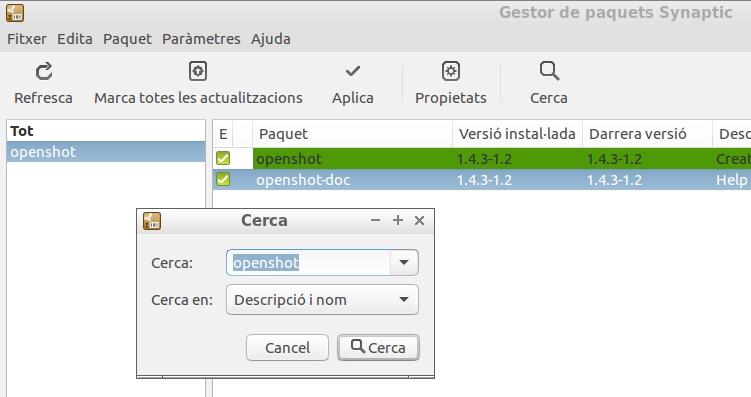751x397 pixels.
Task: Click the E status column header
Action: [223, 134]
